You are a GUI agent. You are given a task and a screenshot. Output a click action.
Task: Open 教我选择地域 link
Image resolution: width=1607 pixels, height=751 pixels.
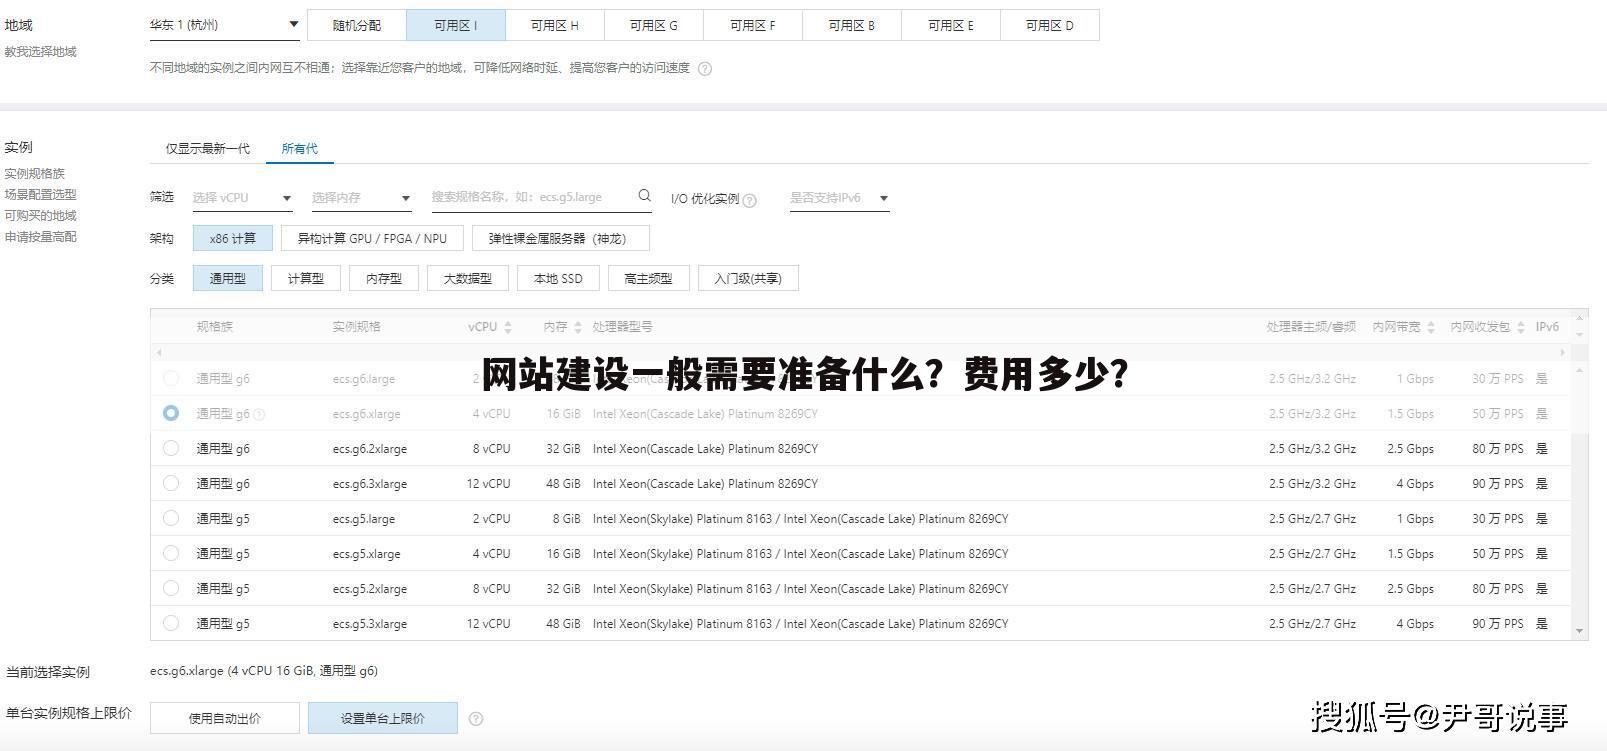pos(41,52)
